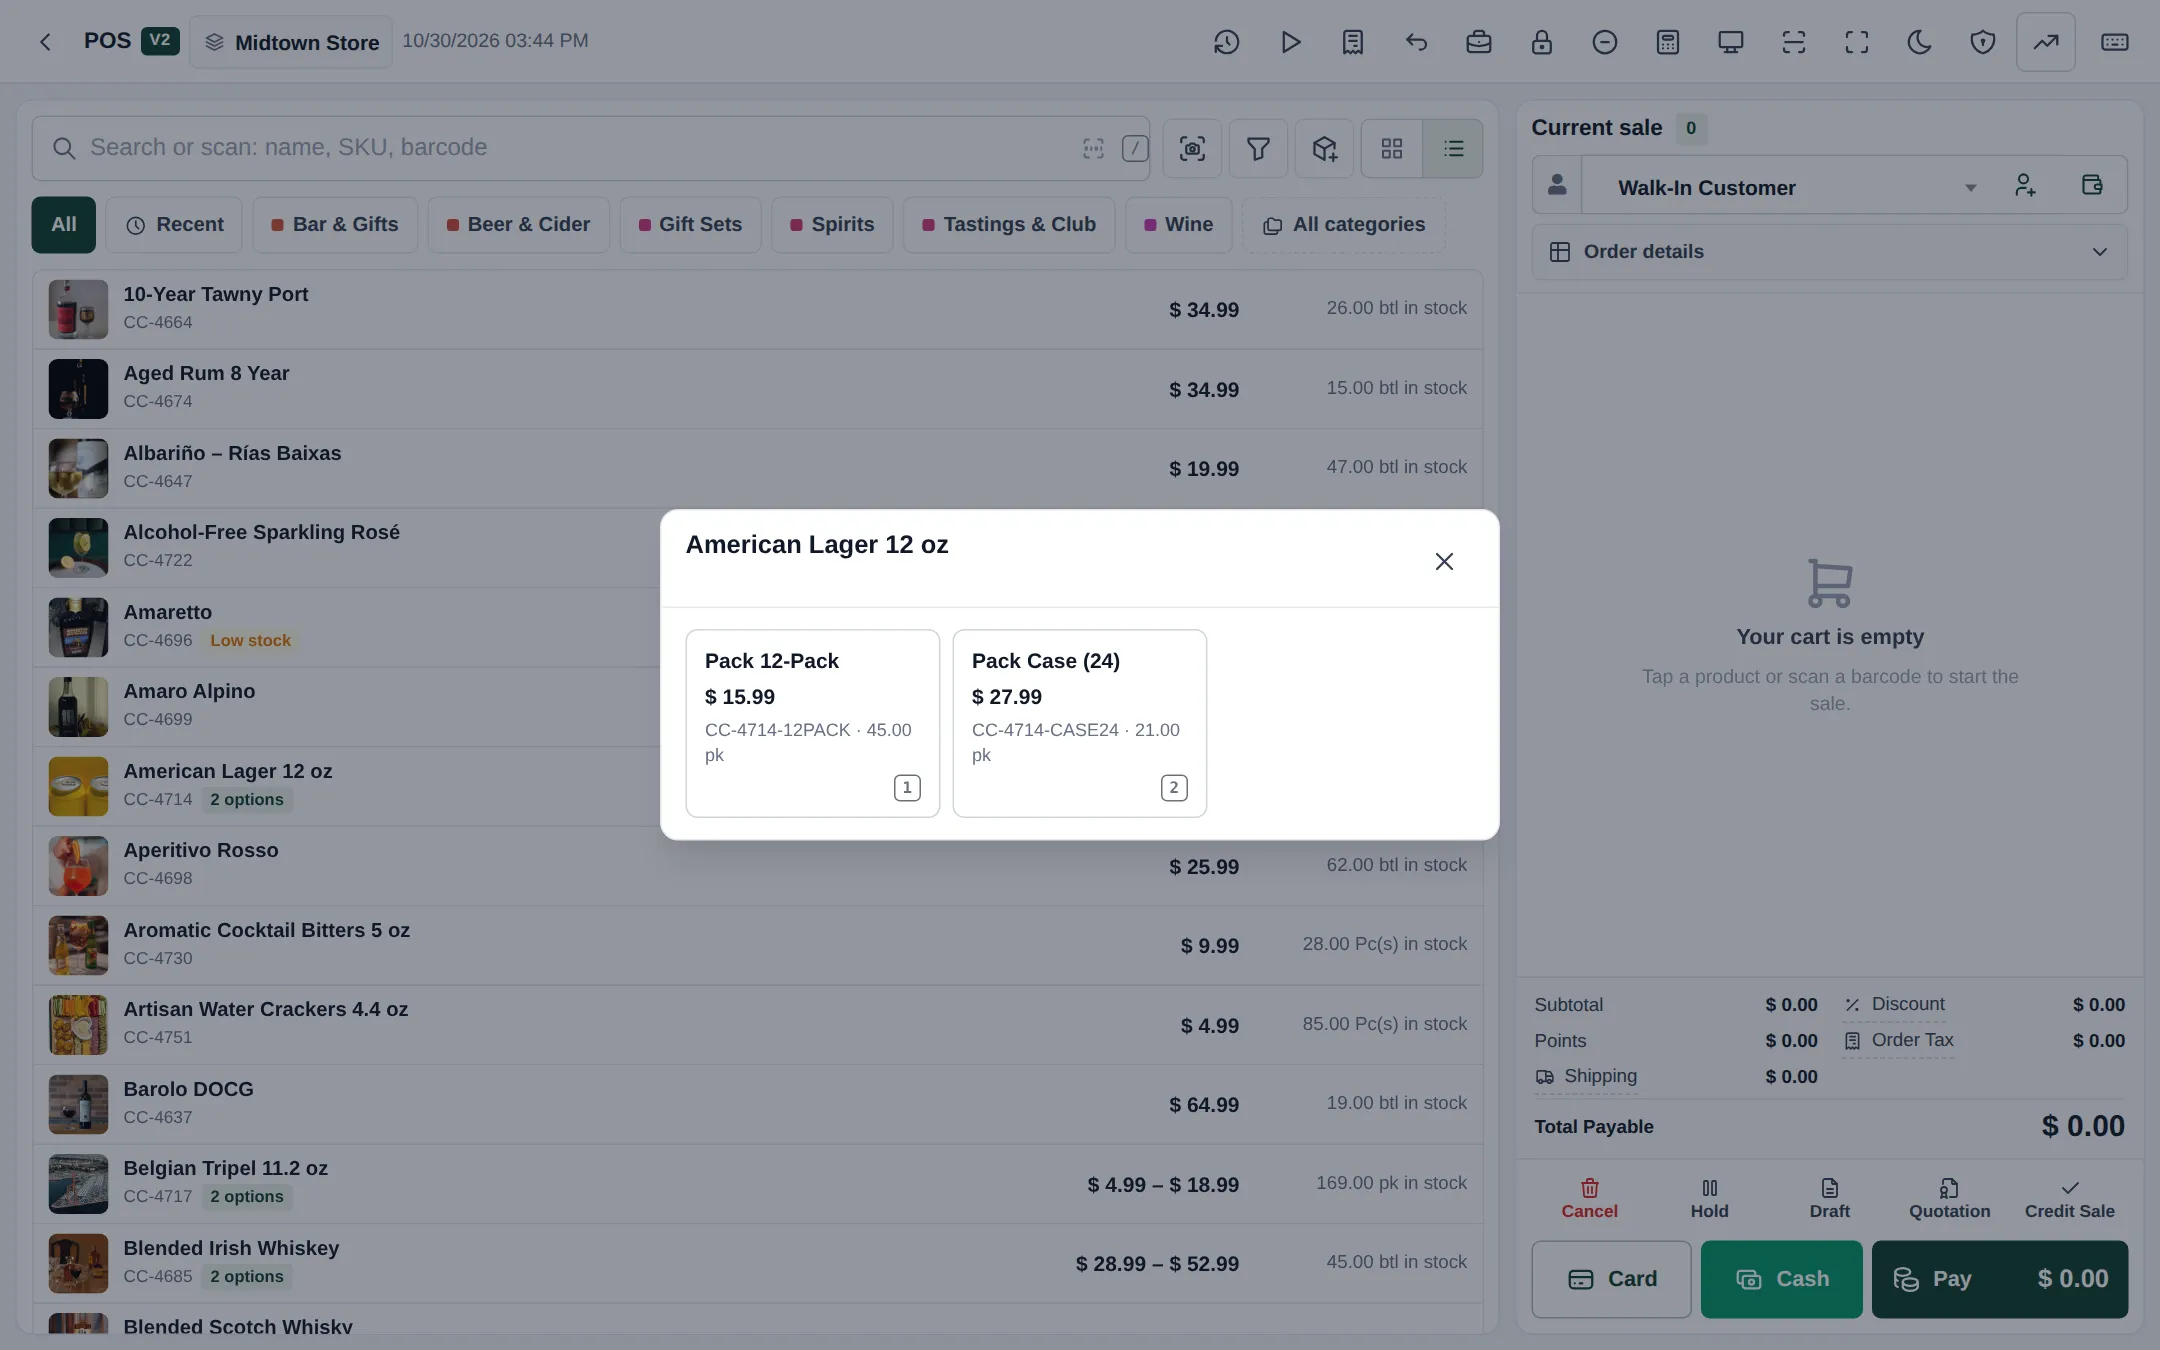
Task: Select the Recent category tab
Action: click(174, 225)
